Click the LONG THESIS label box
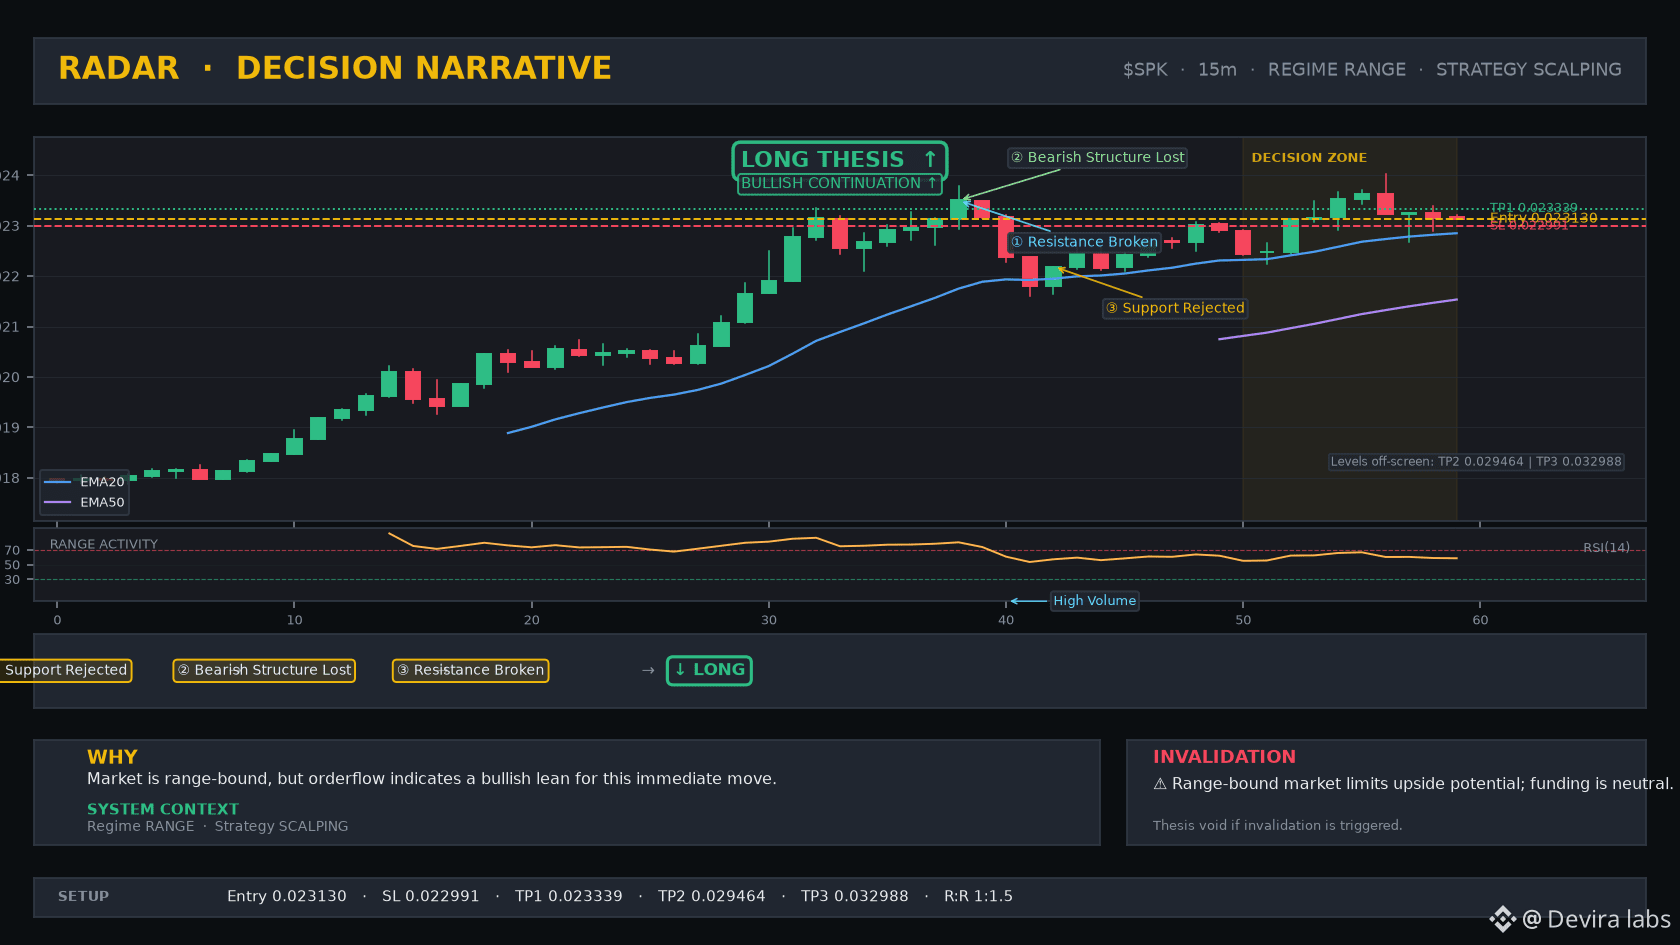 point(840,160)
